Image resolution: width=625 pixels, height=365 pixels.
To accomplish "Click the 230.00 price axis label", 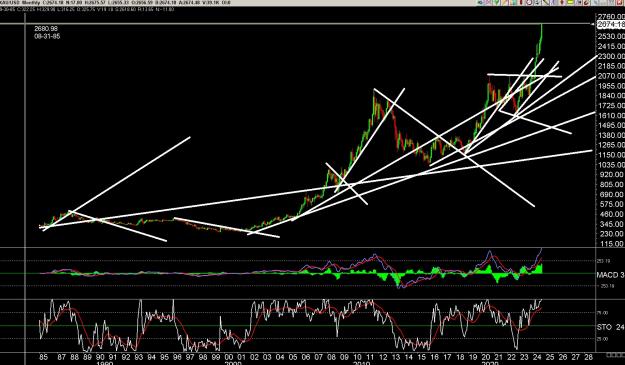I will coord(612,234).
